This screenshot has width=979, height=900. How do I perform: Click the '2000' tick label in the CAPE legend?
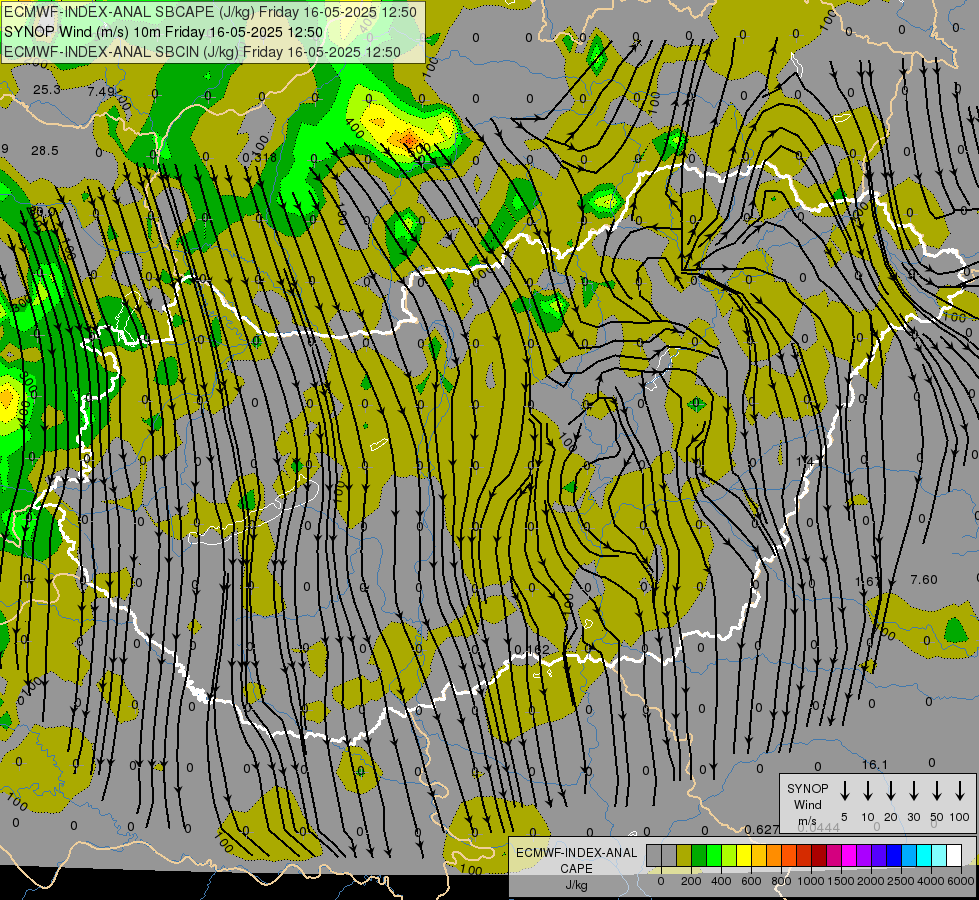[x=871, y=881]
